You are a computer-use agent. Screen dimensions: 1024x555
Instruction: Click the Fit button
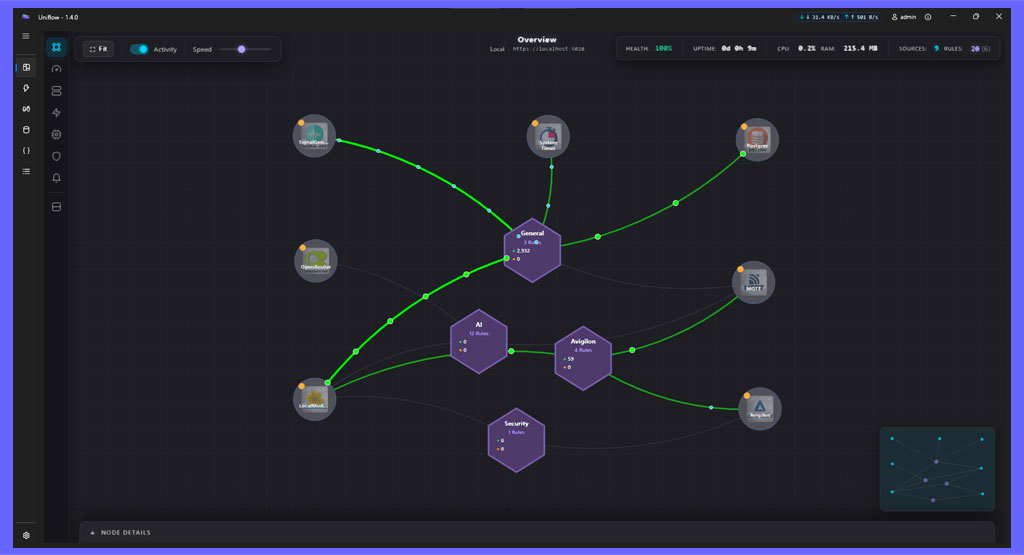(x=98, y=49)
